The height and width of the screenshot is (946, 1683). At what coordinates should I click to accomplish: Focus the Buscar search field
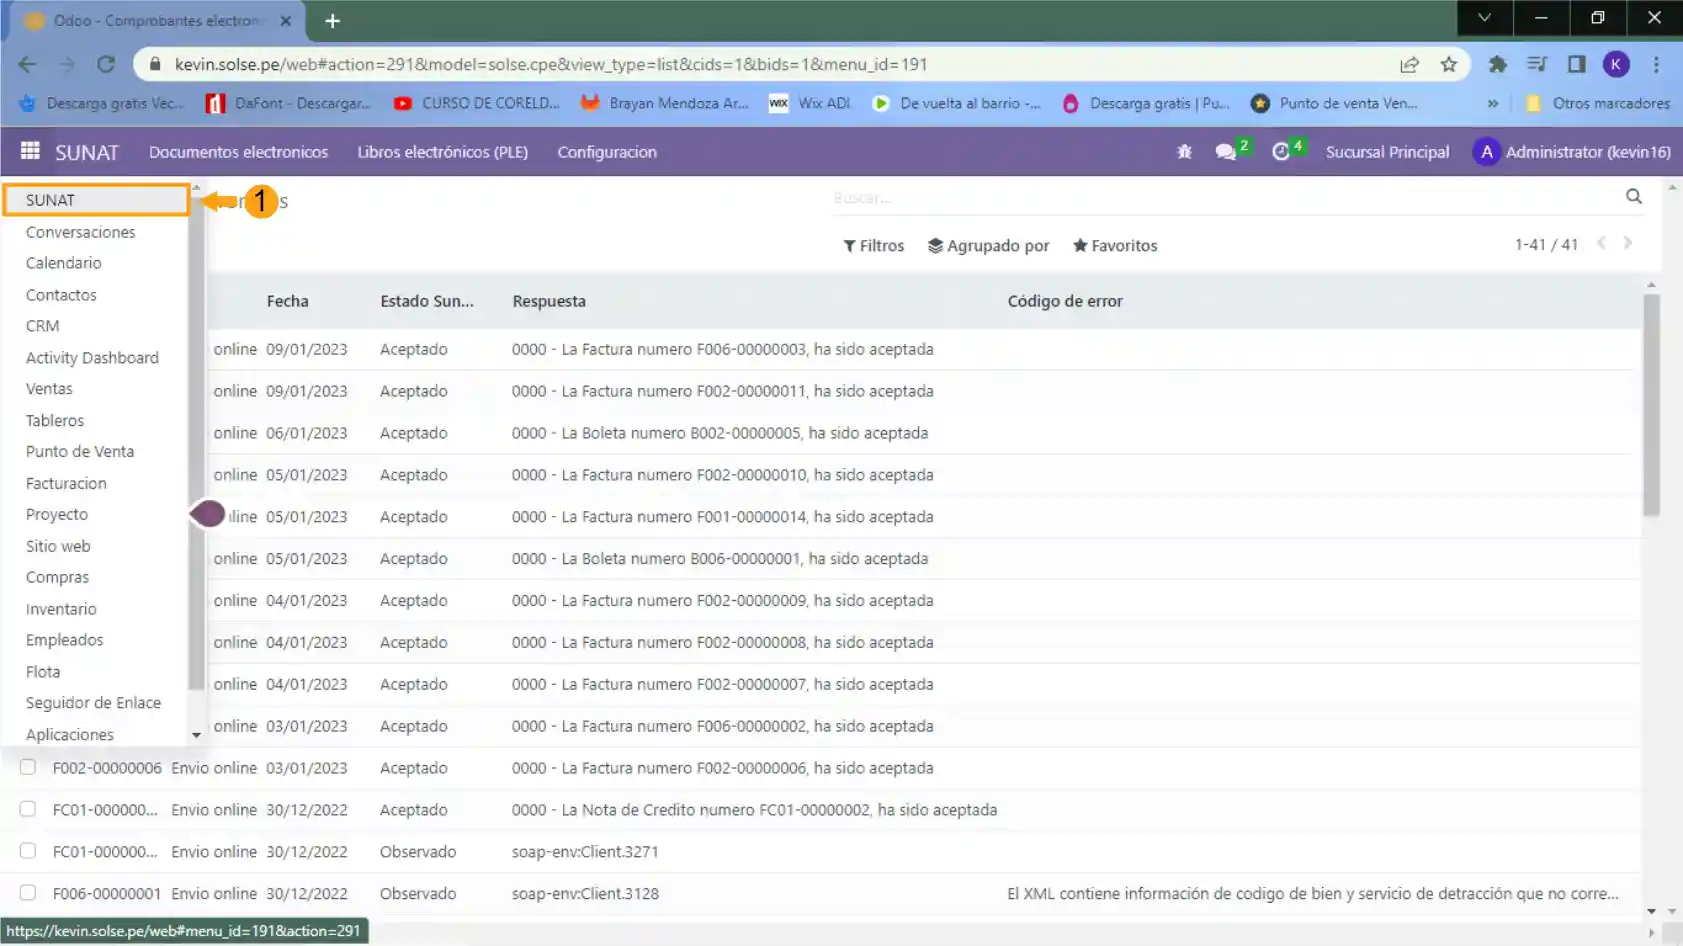pyautogui.click(x=1220, y=198)
